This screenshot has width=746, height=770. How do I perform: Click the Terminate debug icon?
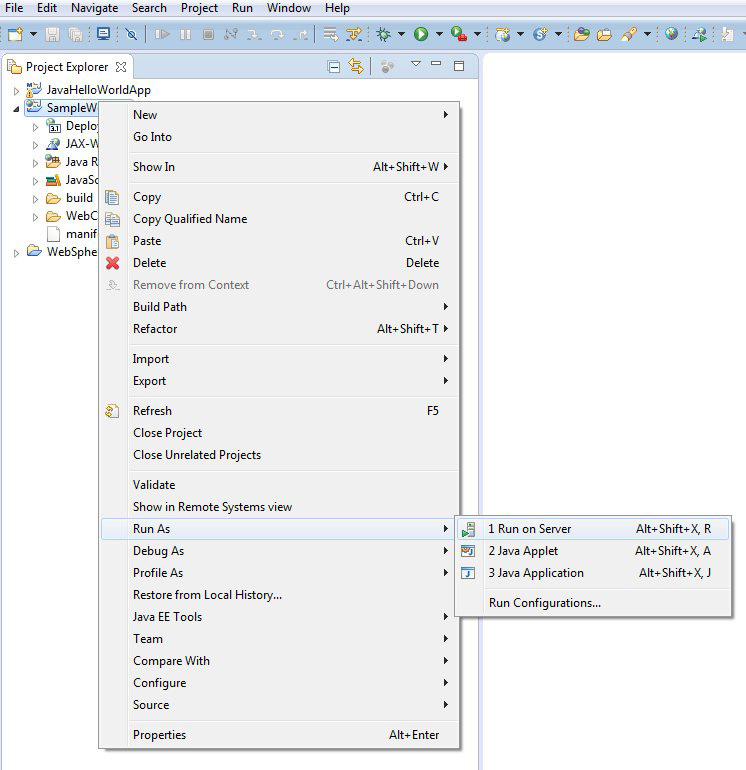pyautogui.click(x=208, y=34)
